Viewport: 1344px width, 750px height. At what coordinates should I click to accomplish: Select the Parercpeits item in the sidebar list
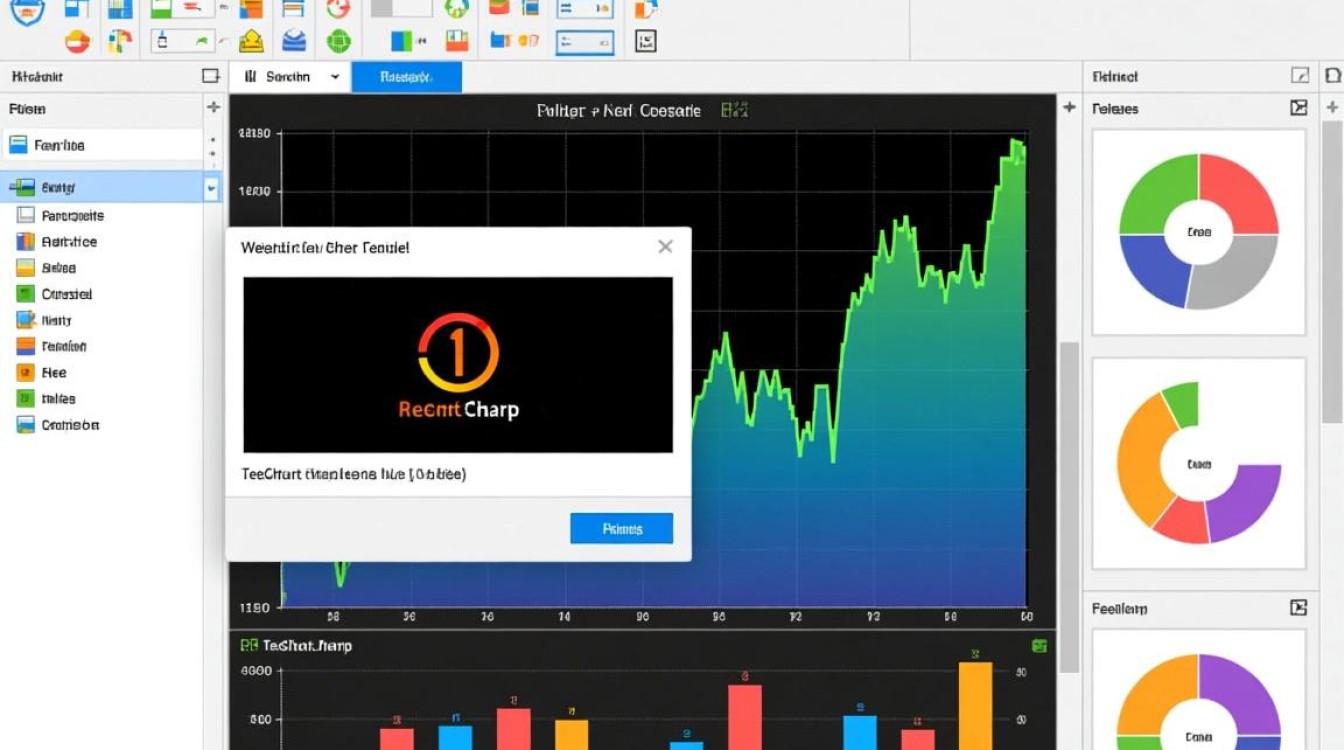tap(72, 215)
